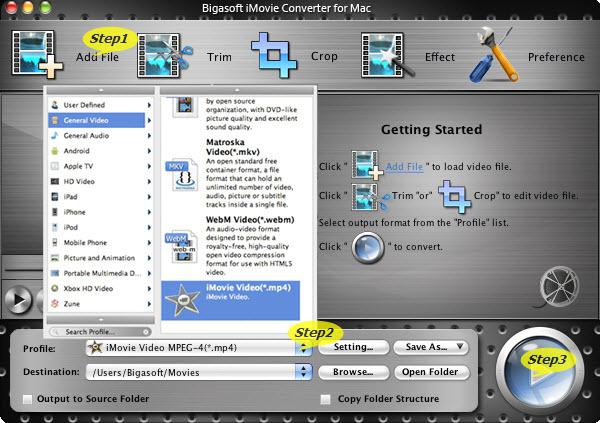Click the film reel icon in preview area
The width and height of the screenshot is (600, 423).
click(558, 287)
